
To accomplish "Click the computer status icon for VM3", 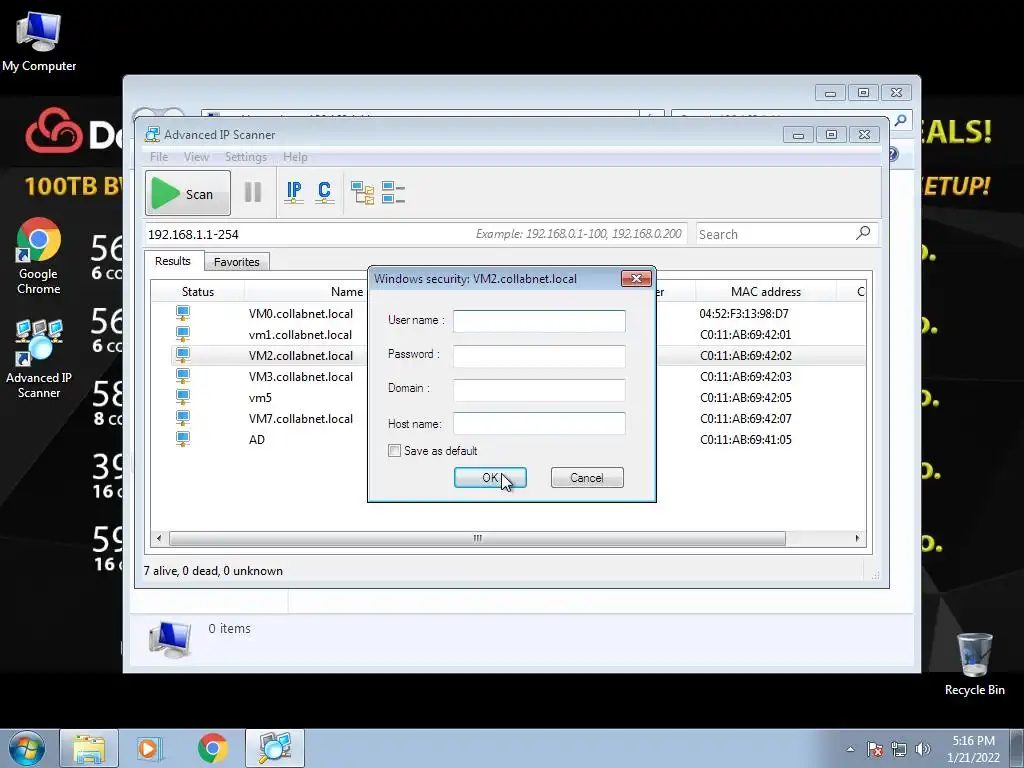I will (183, 376).
